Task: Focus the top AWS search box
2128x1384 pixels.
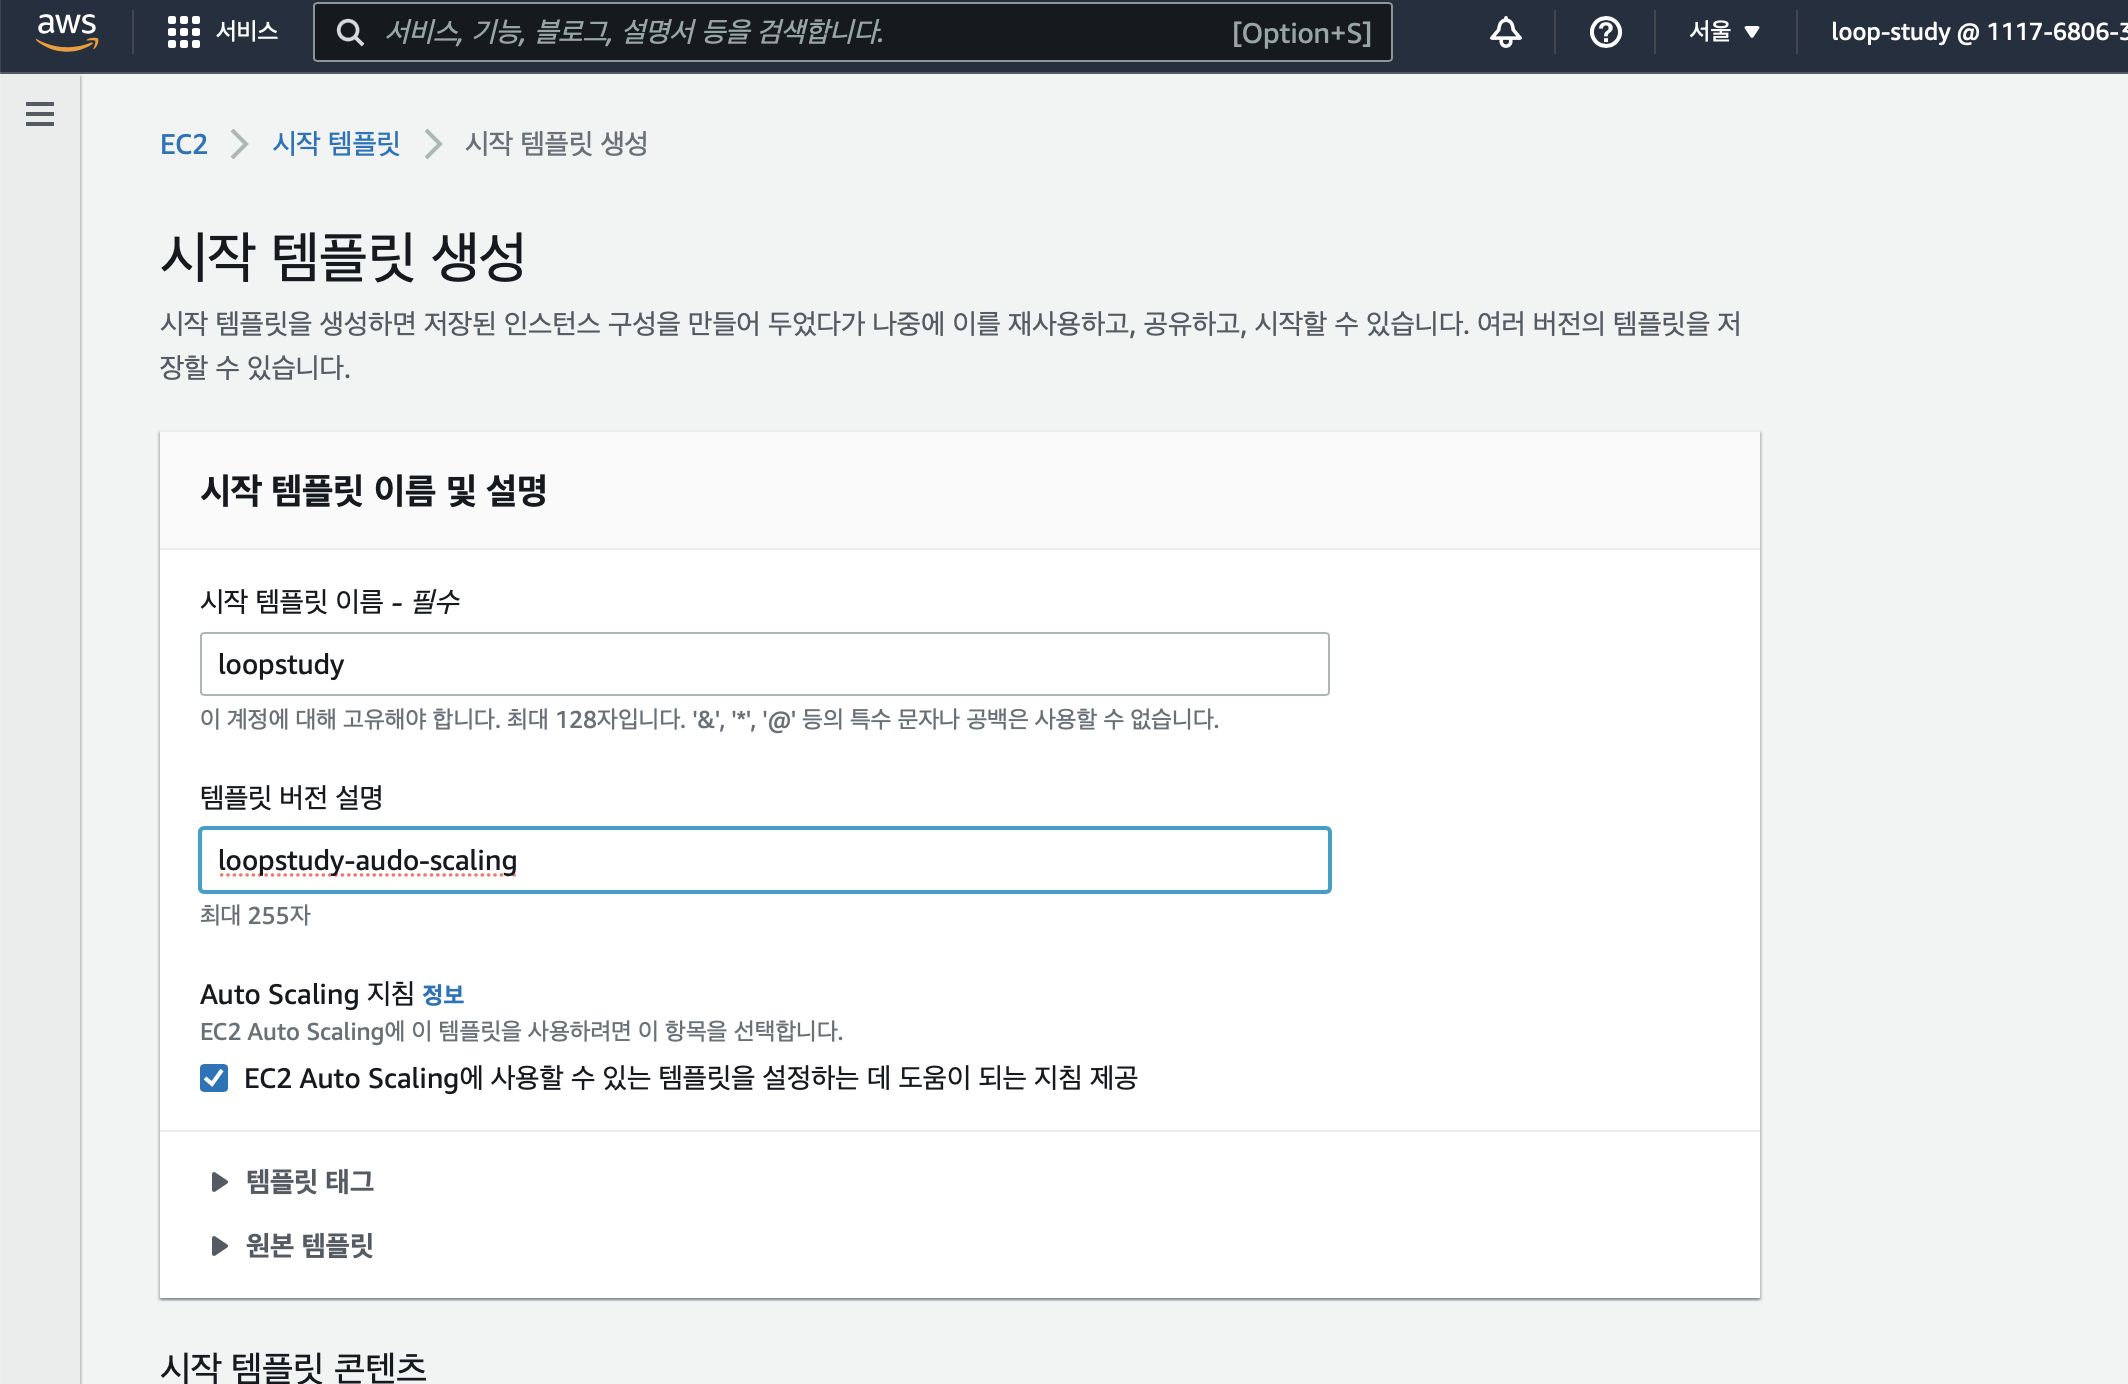Action: tap(800, 33)
